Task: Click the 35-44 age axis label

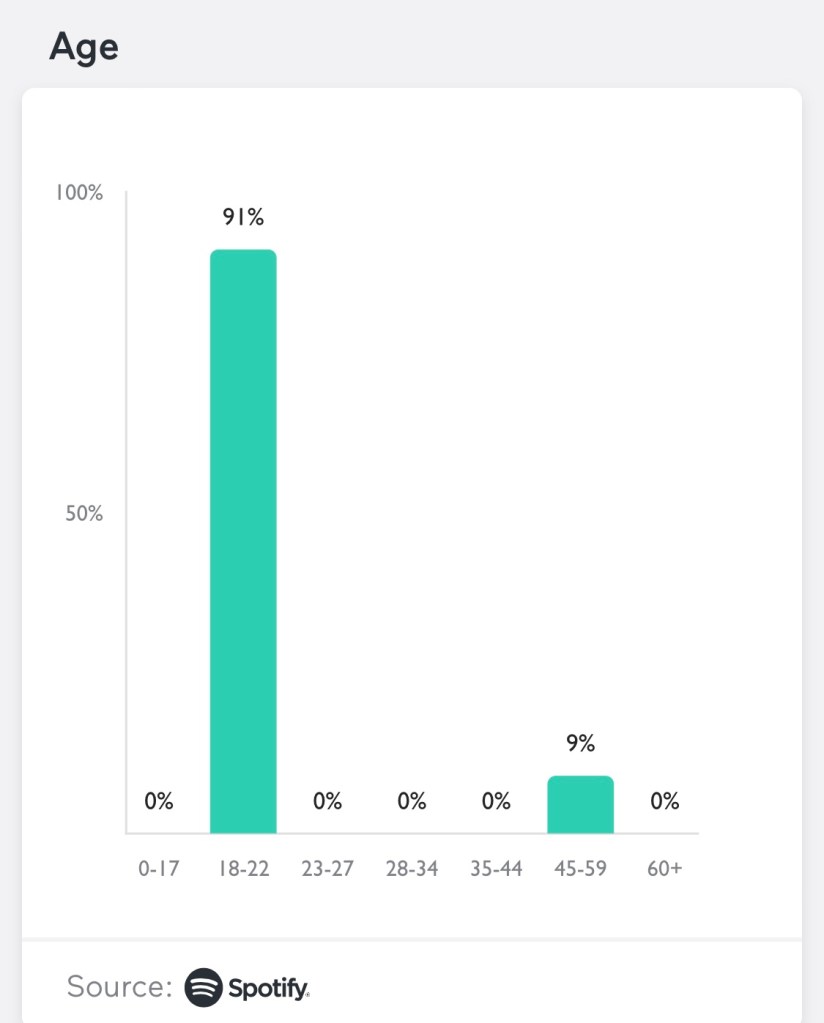Action: click(x=496, y=868)
